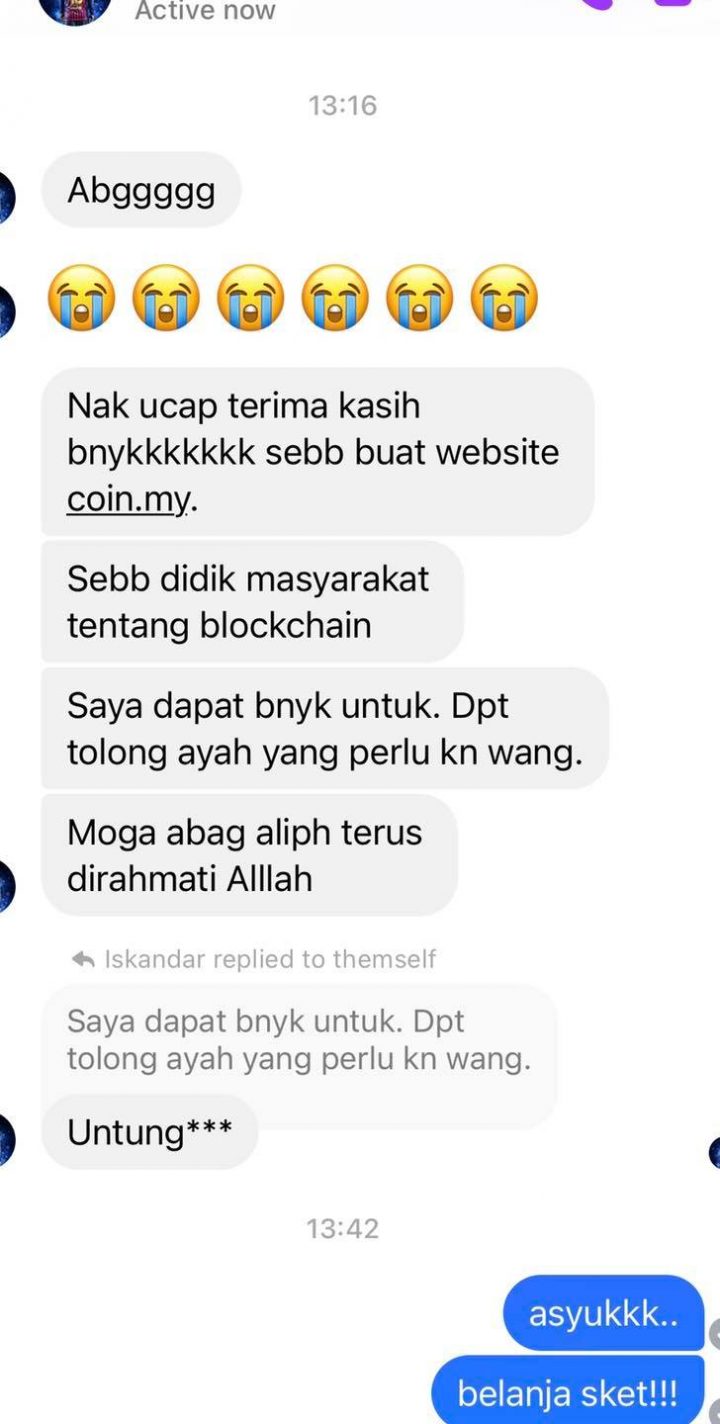720x1424 pixels.
Task: Tap the blue "belanja sket!!!" sent message
Action: (568, 1391)
